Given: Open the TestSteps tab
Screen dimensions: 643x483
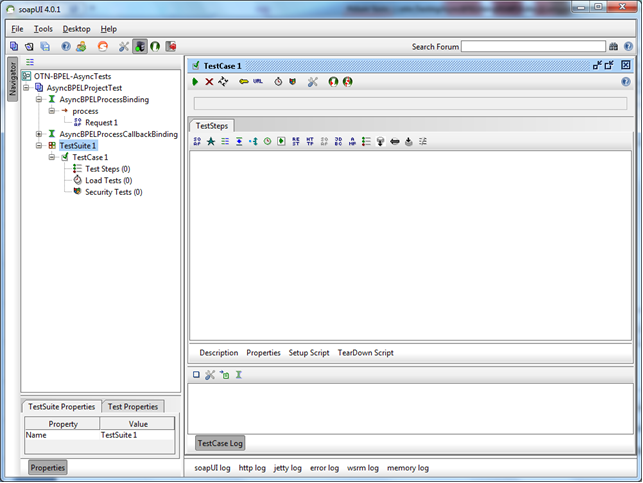Looking at the screenshot, I should coord(212,126).
